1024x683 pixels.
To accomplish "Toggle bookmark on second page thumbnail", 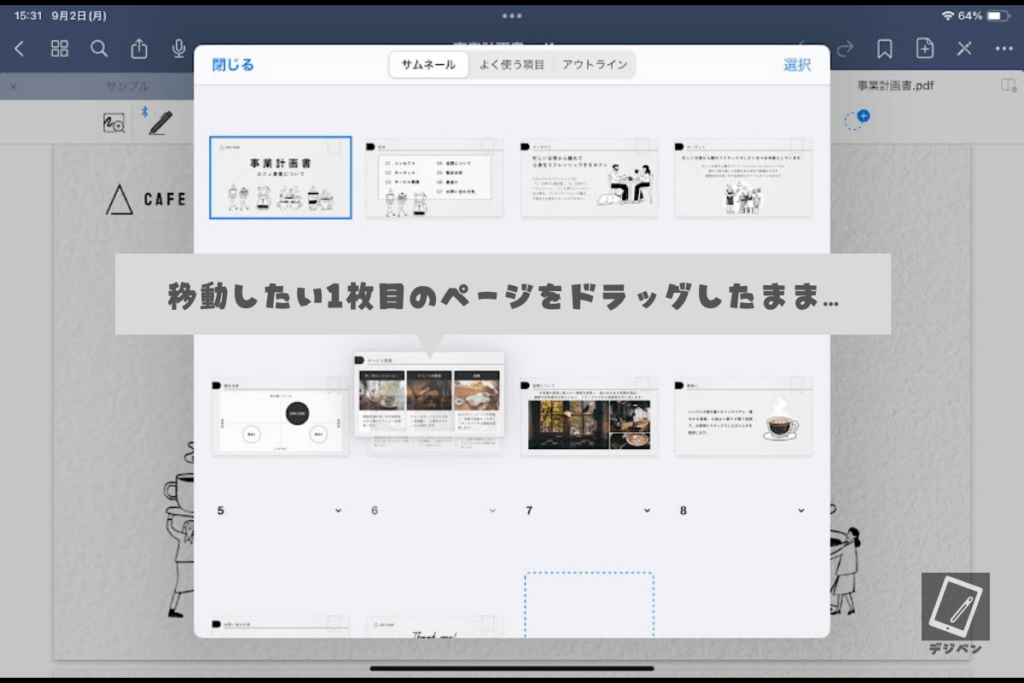I will [489, 146].
